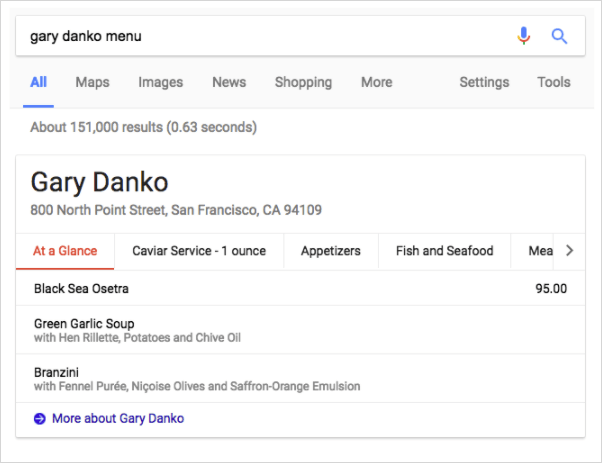602x463 pixels.
Task: Select the At a Glance menu tab
Action: pos(65,251)
